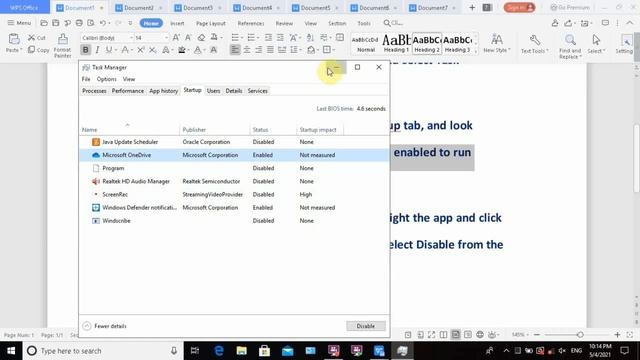Click the numbered list icon
640x360 pixels.
[251, 38]
